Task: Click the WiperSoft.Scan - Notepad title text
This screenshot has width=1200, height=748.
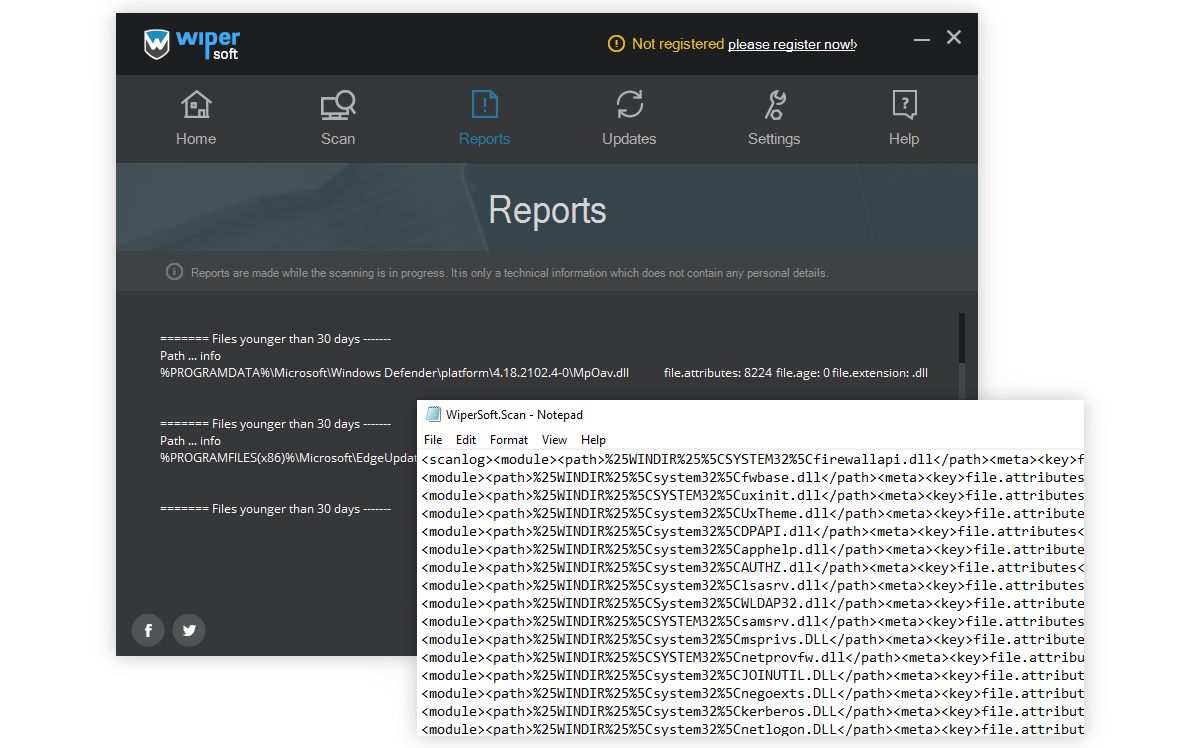Action: [514, 414]
